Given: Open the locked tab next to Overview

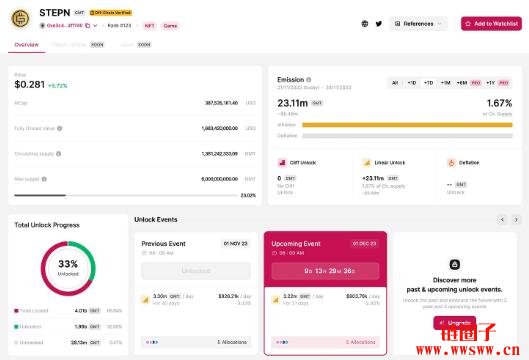Looking at the screenshot, I should 78,45.
